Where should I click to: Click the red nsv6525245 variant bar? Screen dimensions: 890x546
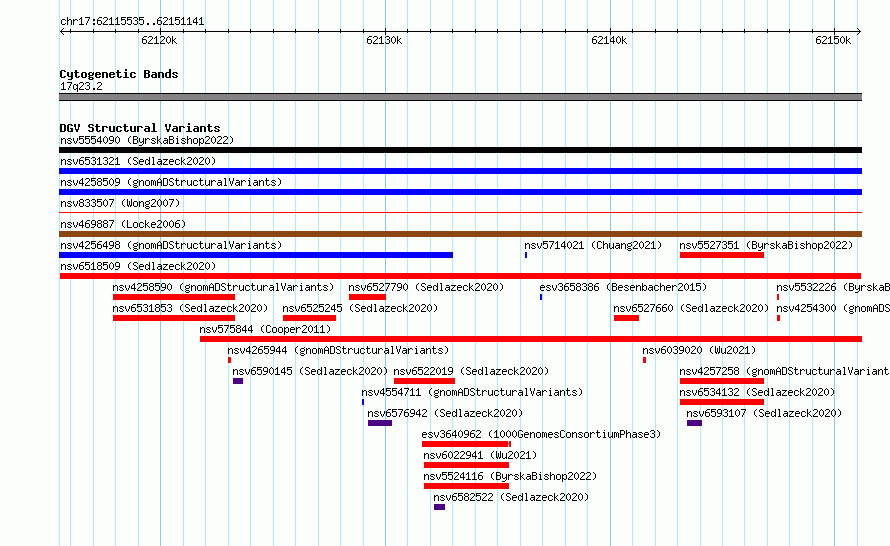tap(309, 318)
